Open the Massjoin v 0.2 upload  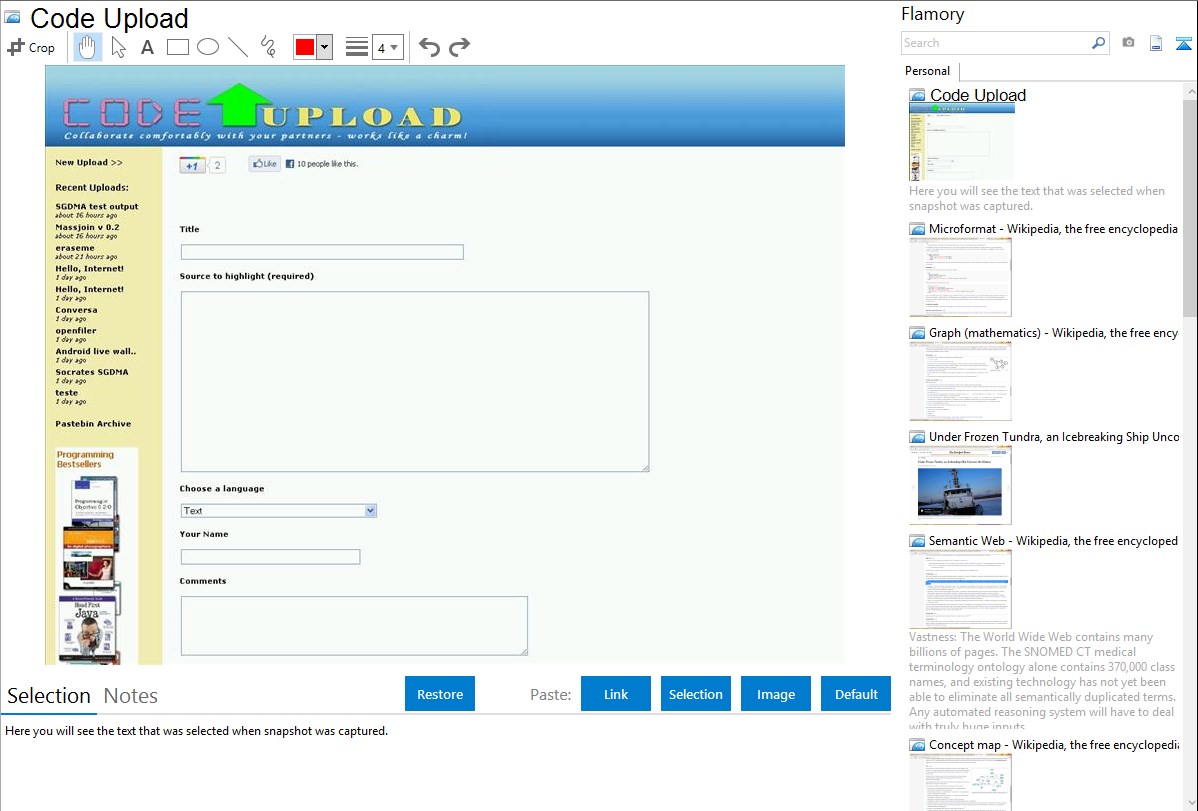(x=87, y=227)
